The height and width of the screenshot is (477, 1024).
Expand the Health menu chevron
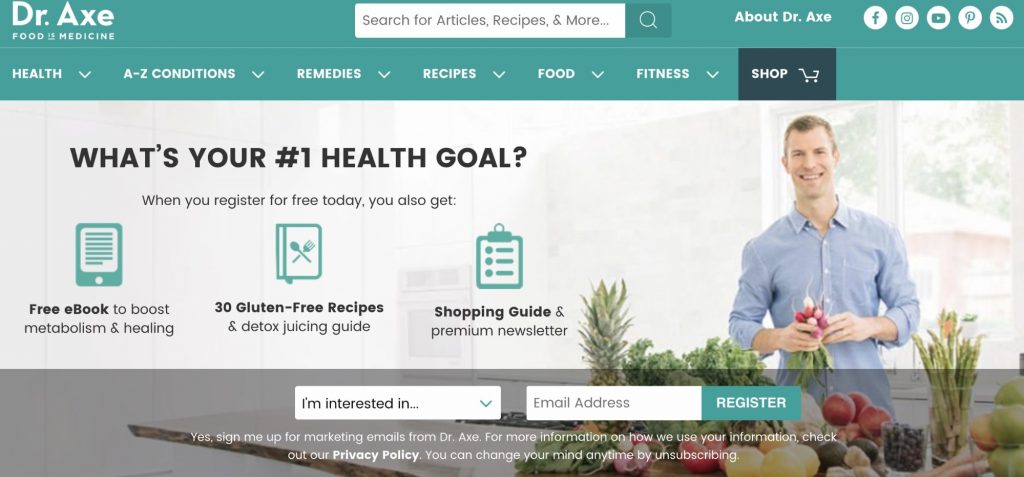click(85, 74)
